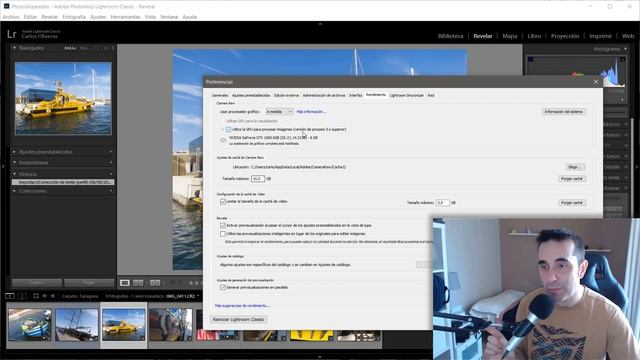Check 'Utilizar las previsualizaciones inteligentes' option
The height and width of the screenshot is (360, 640).
click(223, 234)
